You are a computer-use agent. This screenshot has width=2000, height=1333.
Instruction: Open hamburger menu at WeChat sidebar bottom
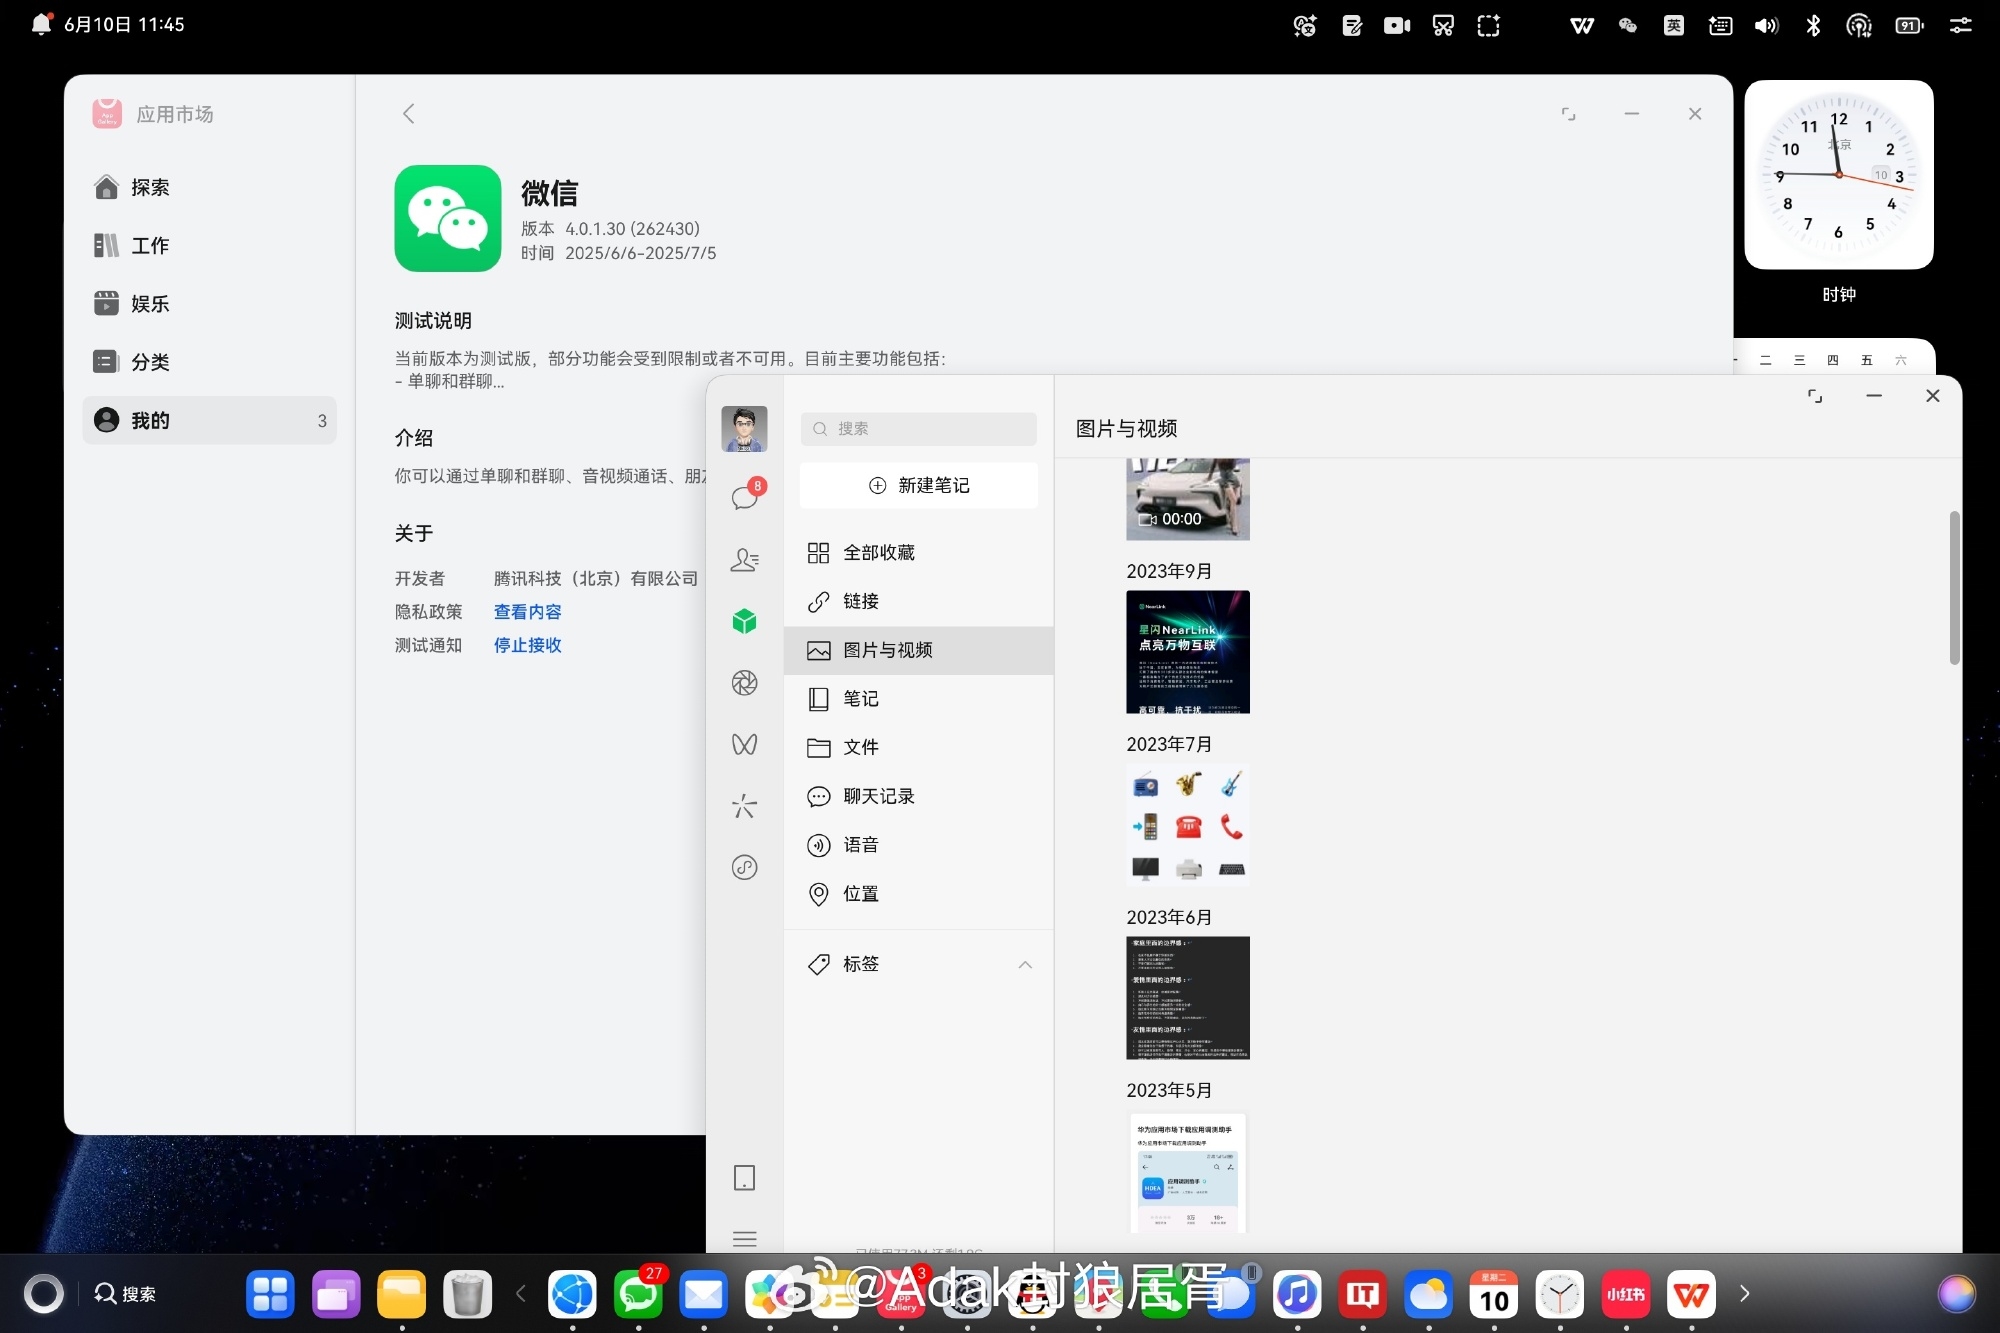point(744,1238)
